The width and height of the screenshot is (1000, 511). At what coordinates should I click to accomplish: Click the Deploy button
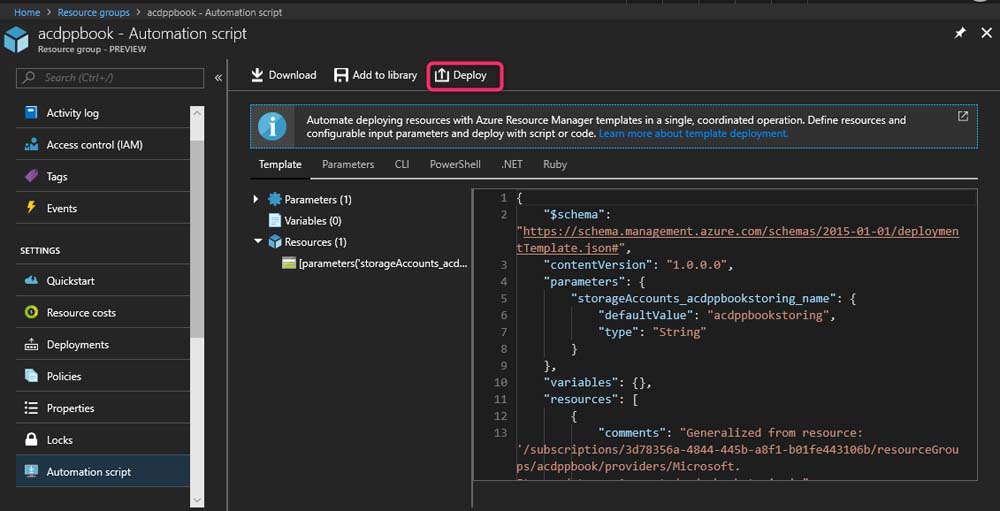click(x=463, y=75)
